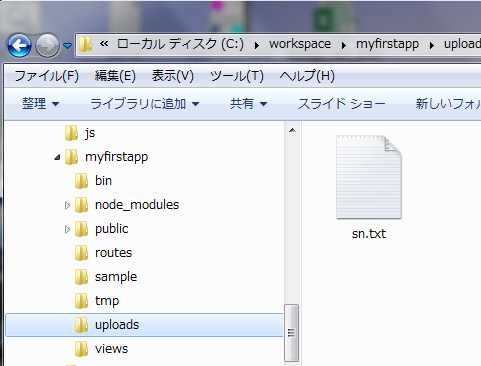Image resolution: width=481 pixels, height=366 pixels.
Task: Click the bin folder icon
Action: pos(81,180)
